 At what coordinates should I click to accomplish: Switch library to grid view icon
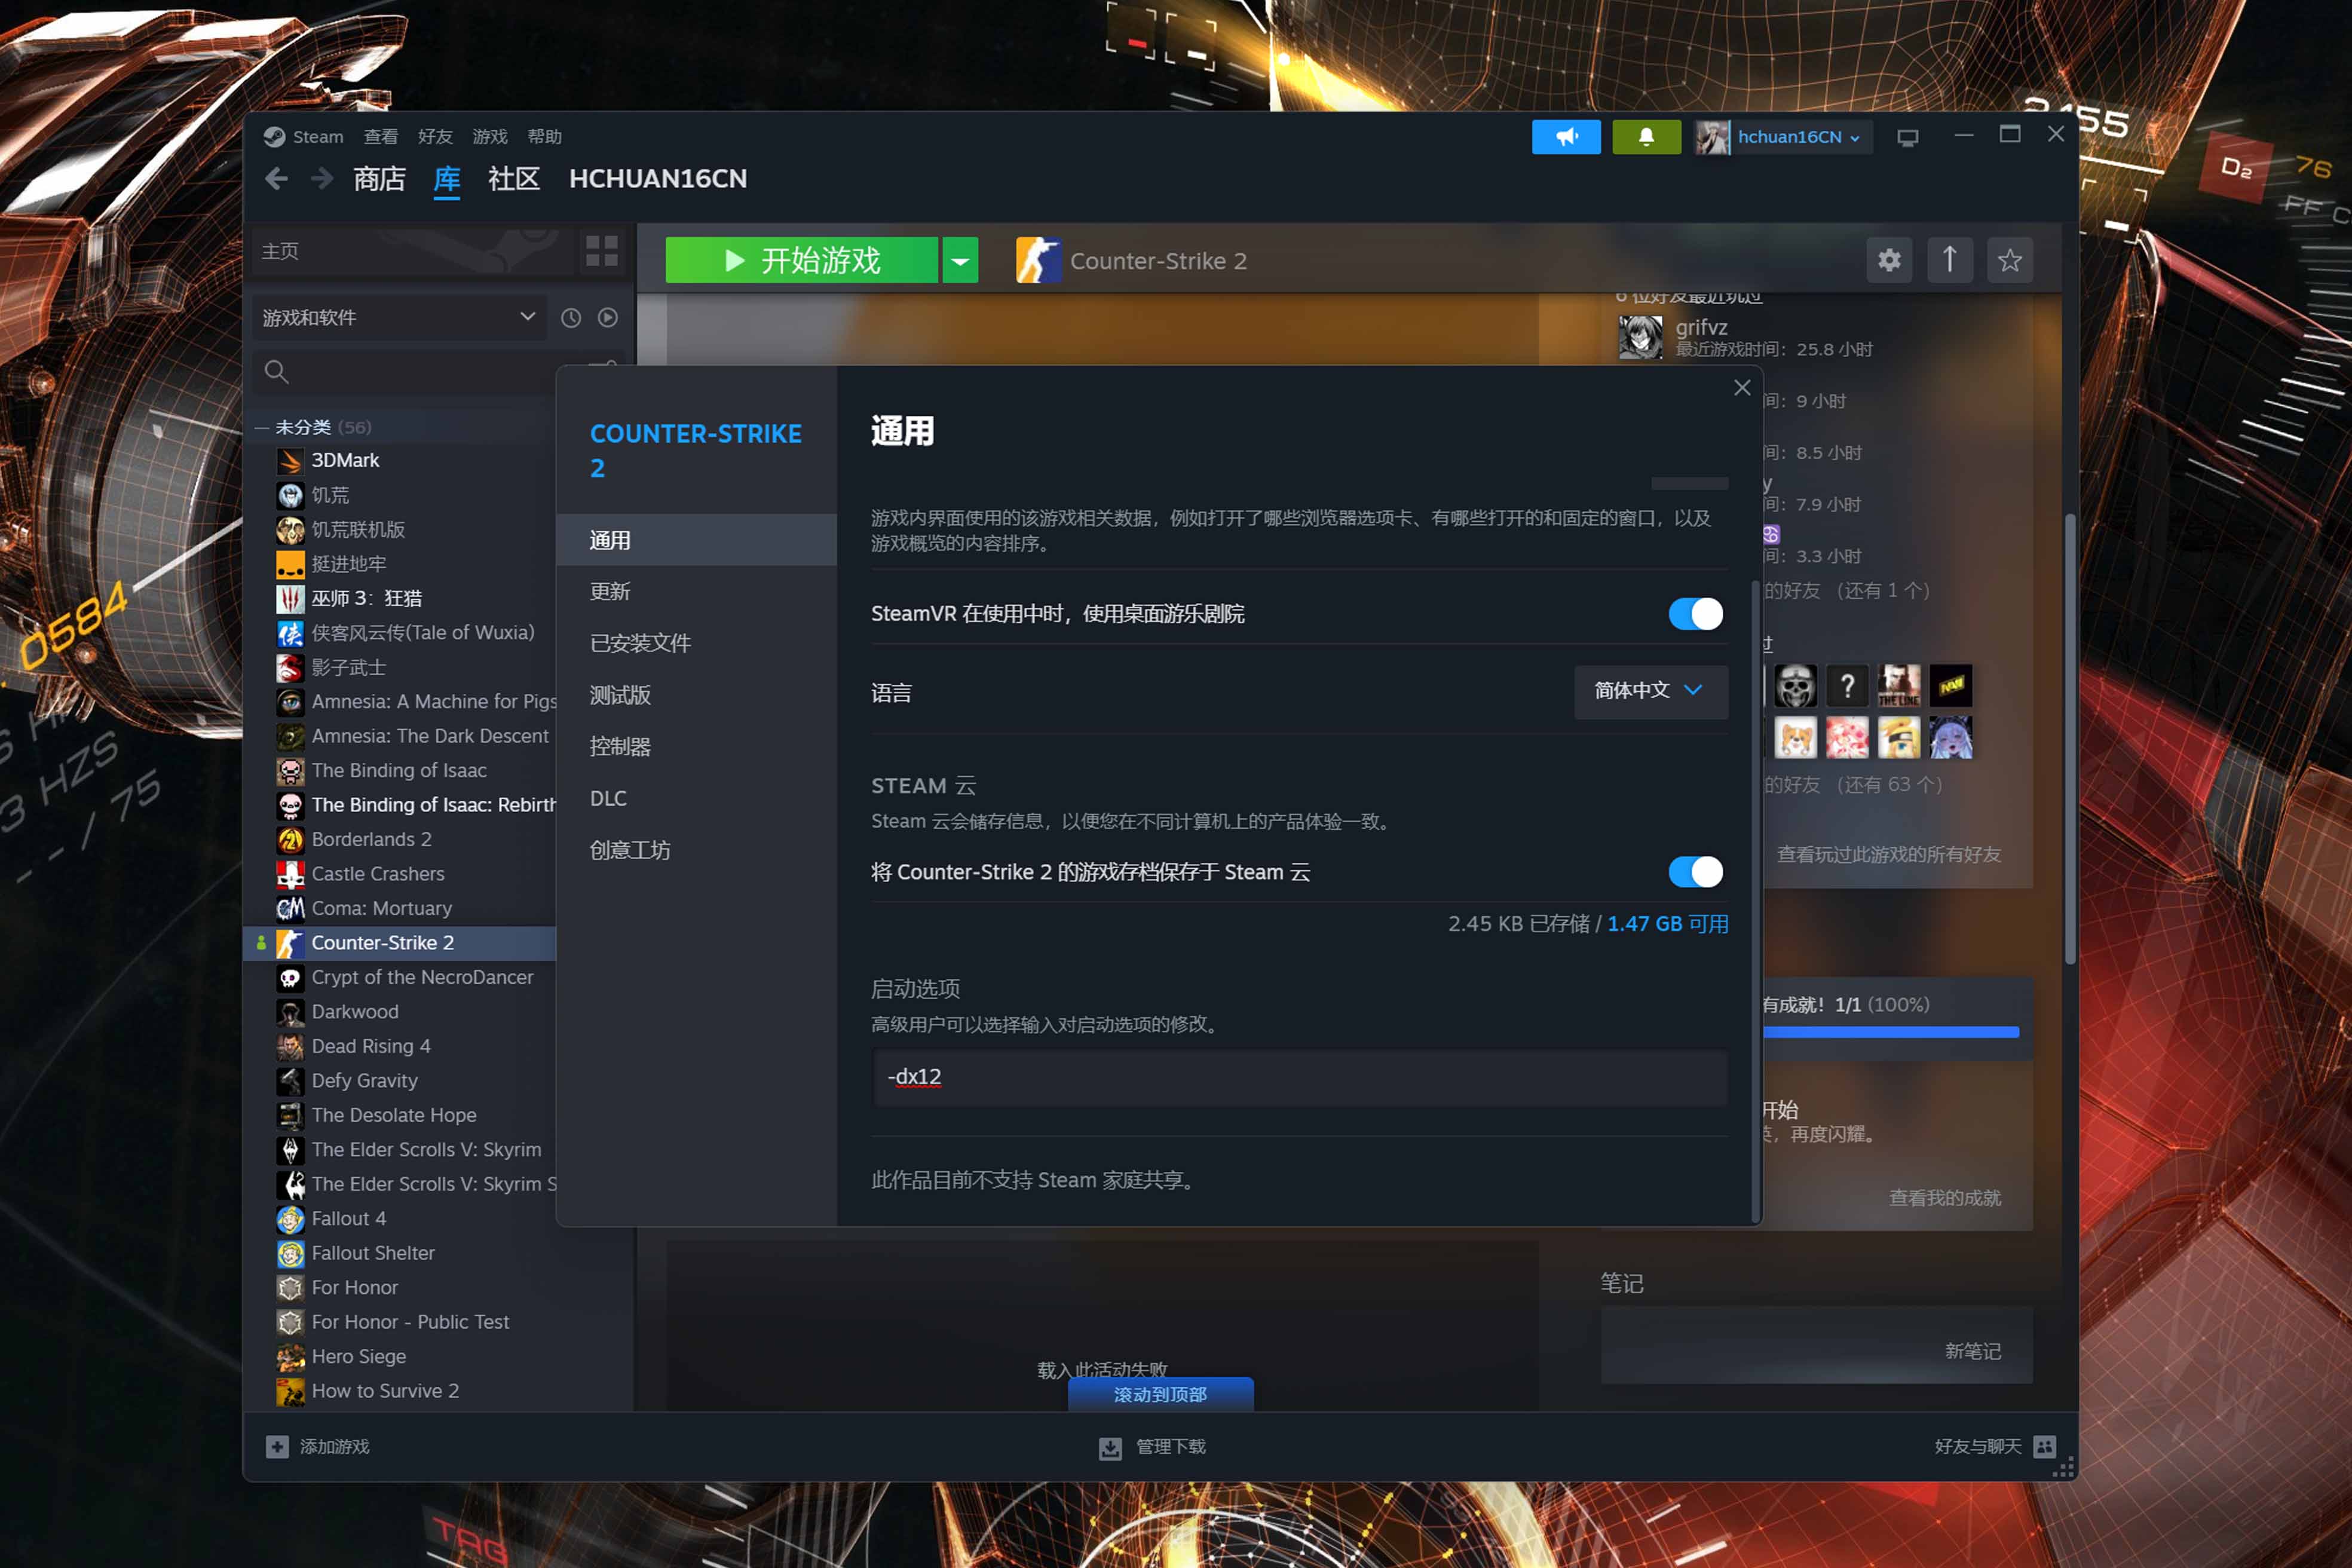[x=601, y=251]
